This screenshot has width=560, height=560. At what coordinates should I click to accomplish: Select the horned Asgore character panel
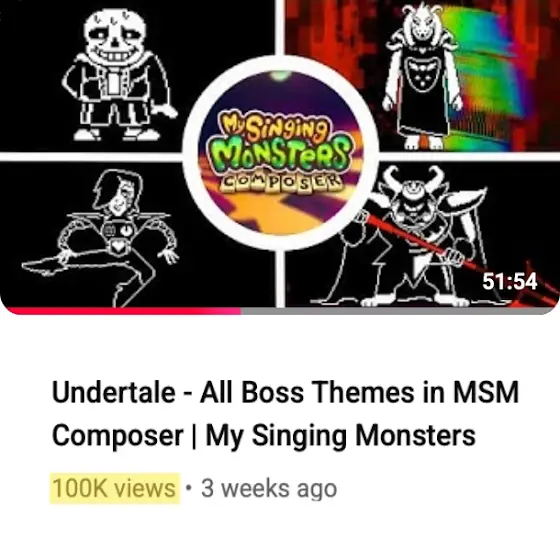click(421, 234)
